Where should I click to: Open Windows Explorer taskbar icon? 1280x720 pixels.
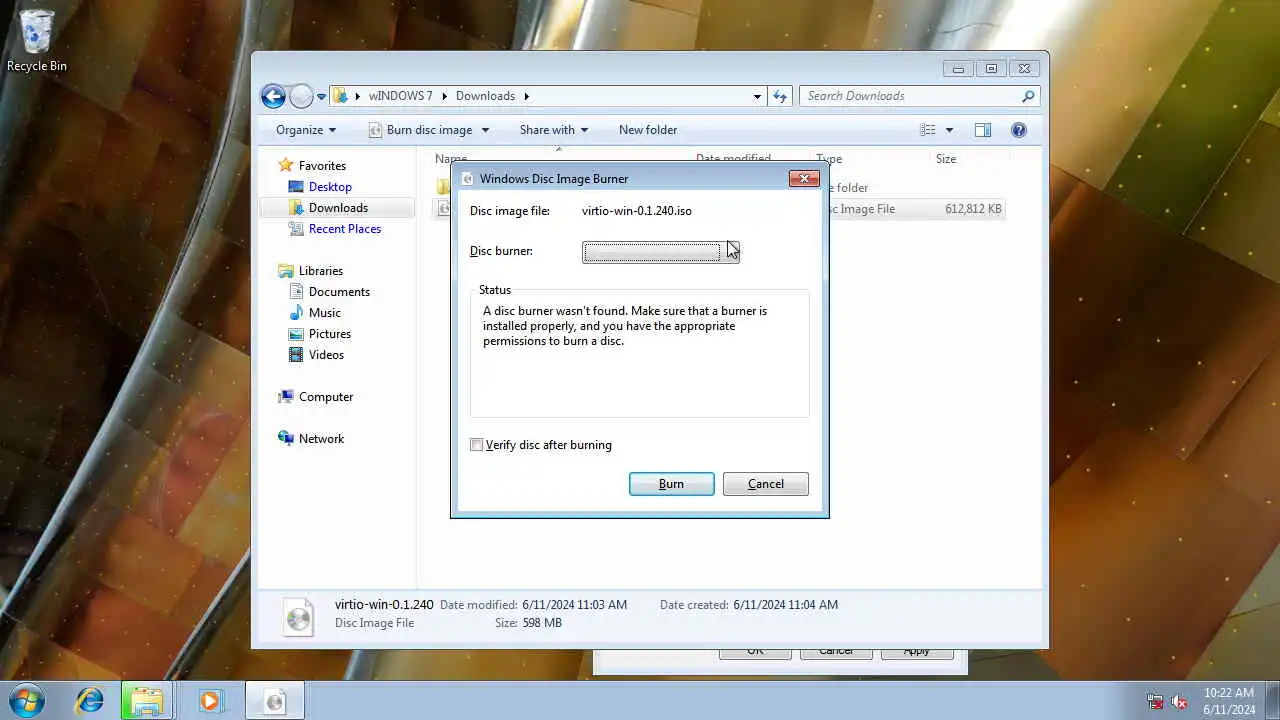coord(147,701)
